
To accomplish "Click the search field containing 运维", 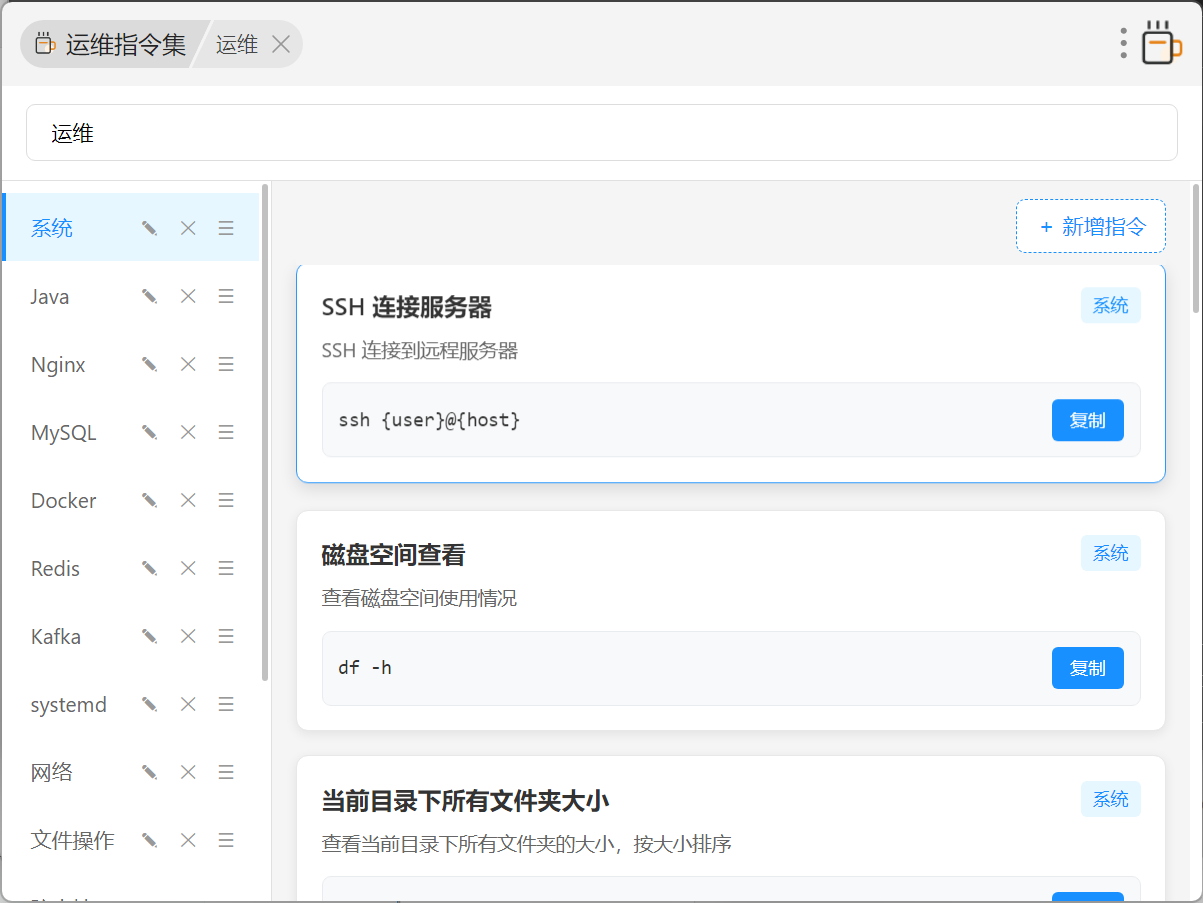I will point(600,133).
